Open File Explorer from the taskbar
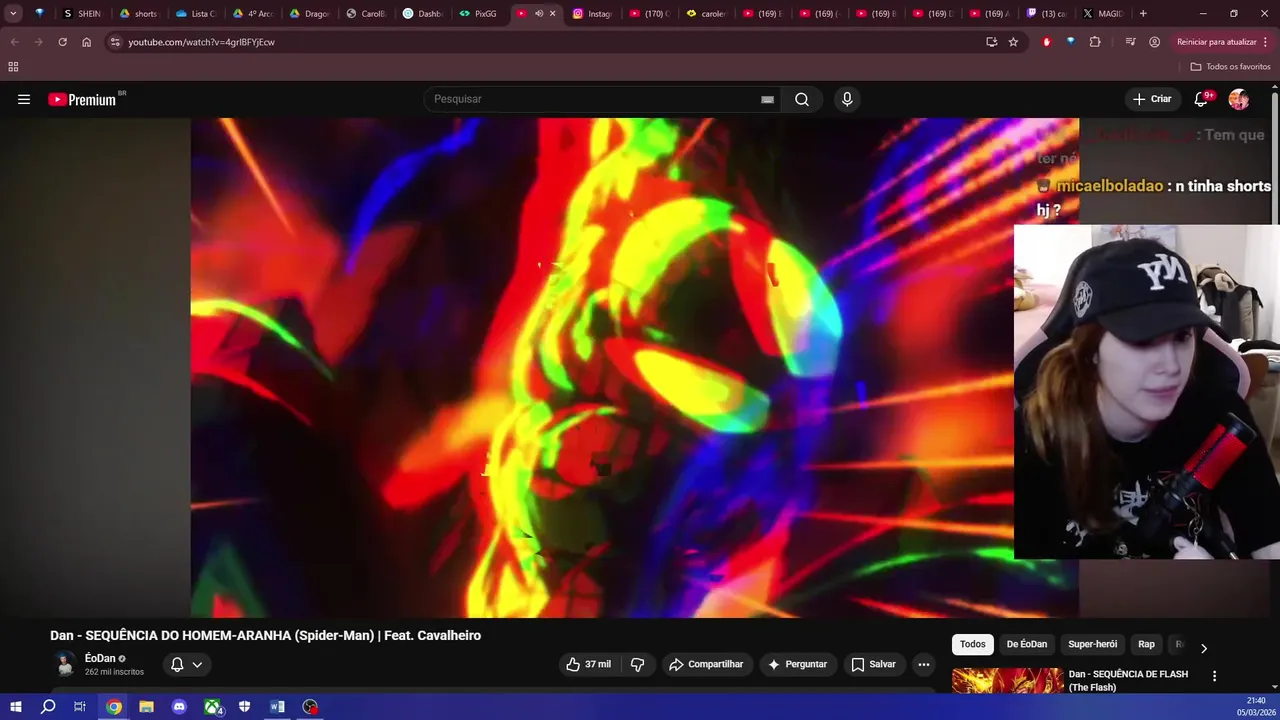This screenshot has height=720, width=1280. tap(146, 707)
